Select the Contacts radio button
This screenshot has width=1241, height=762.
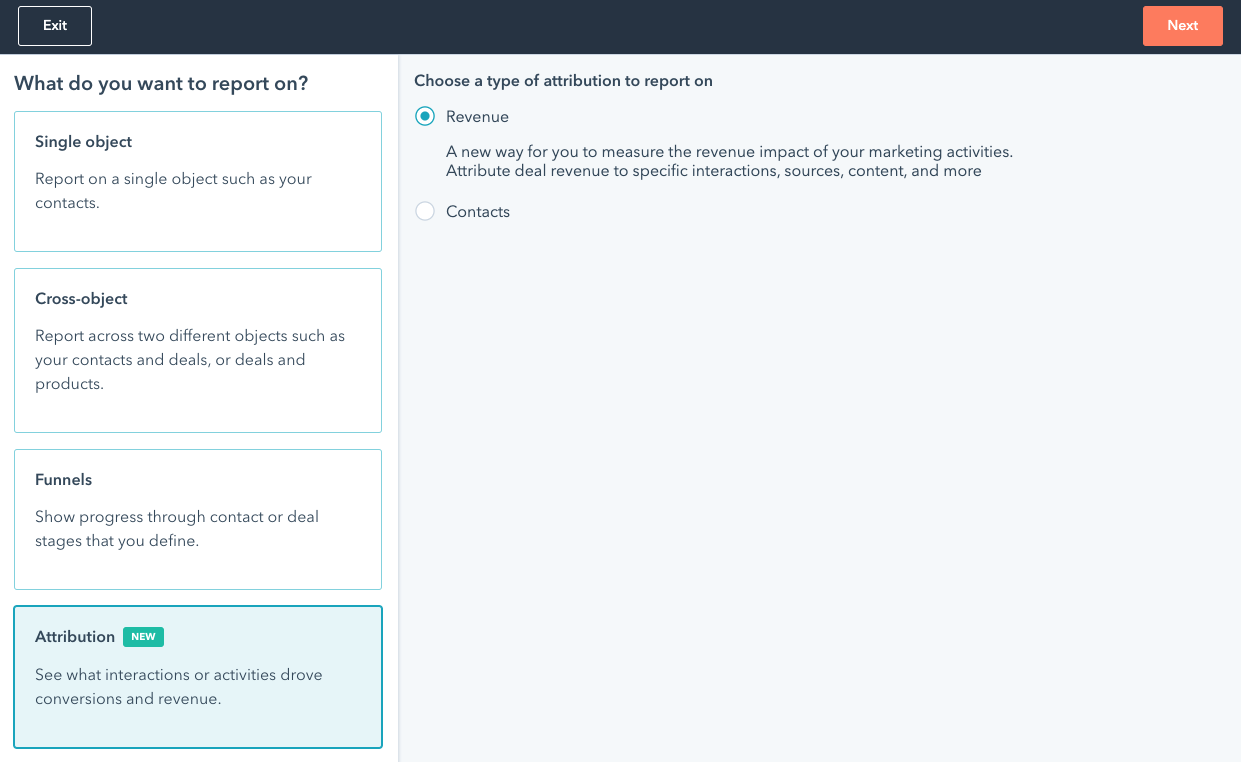pyautogui.click(x=425, y=212)
